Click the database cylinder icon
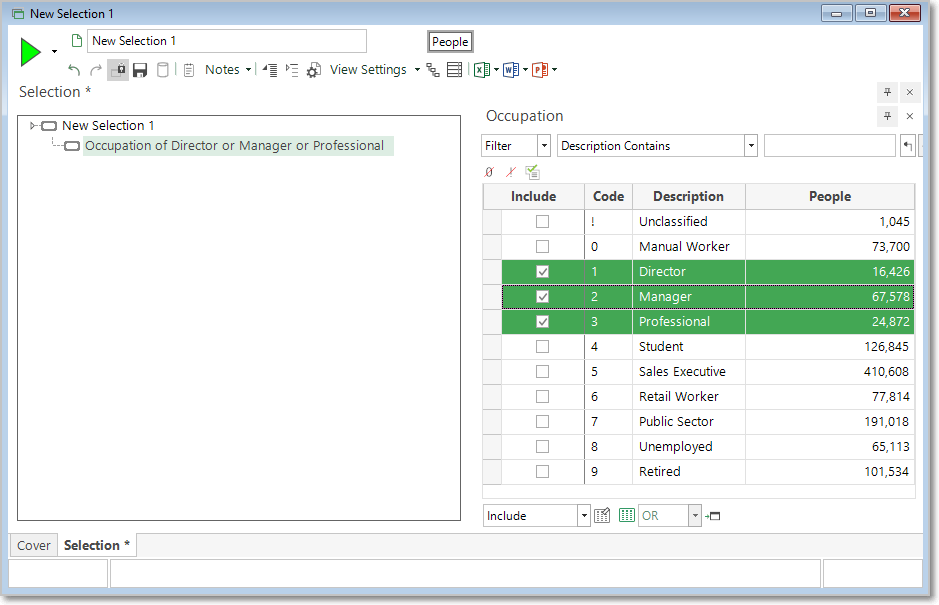The image size is (939, 605). pyautogui.click(x=162, y=70)
